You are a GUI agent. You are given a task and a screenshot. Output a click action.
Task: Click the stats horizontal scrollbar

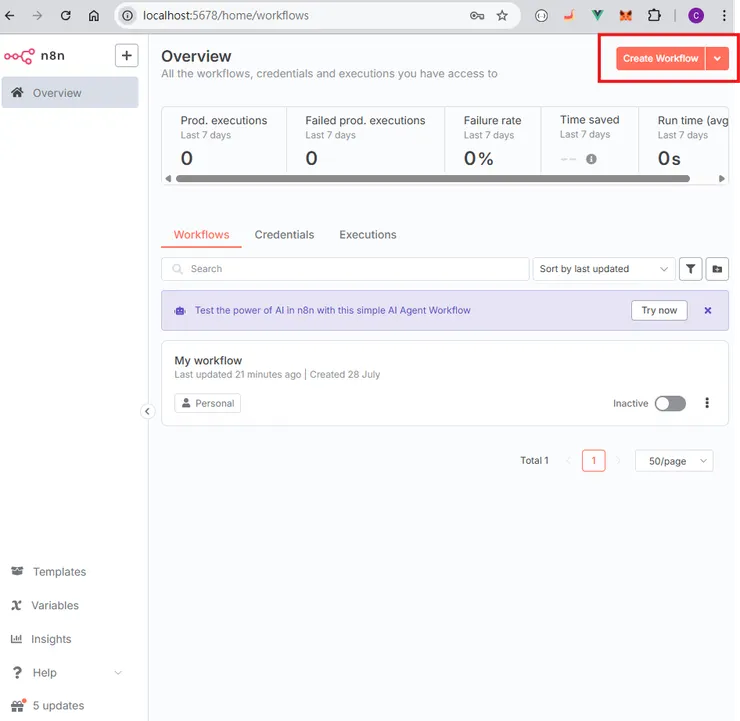(x=433, y=179)
